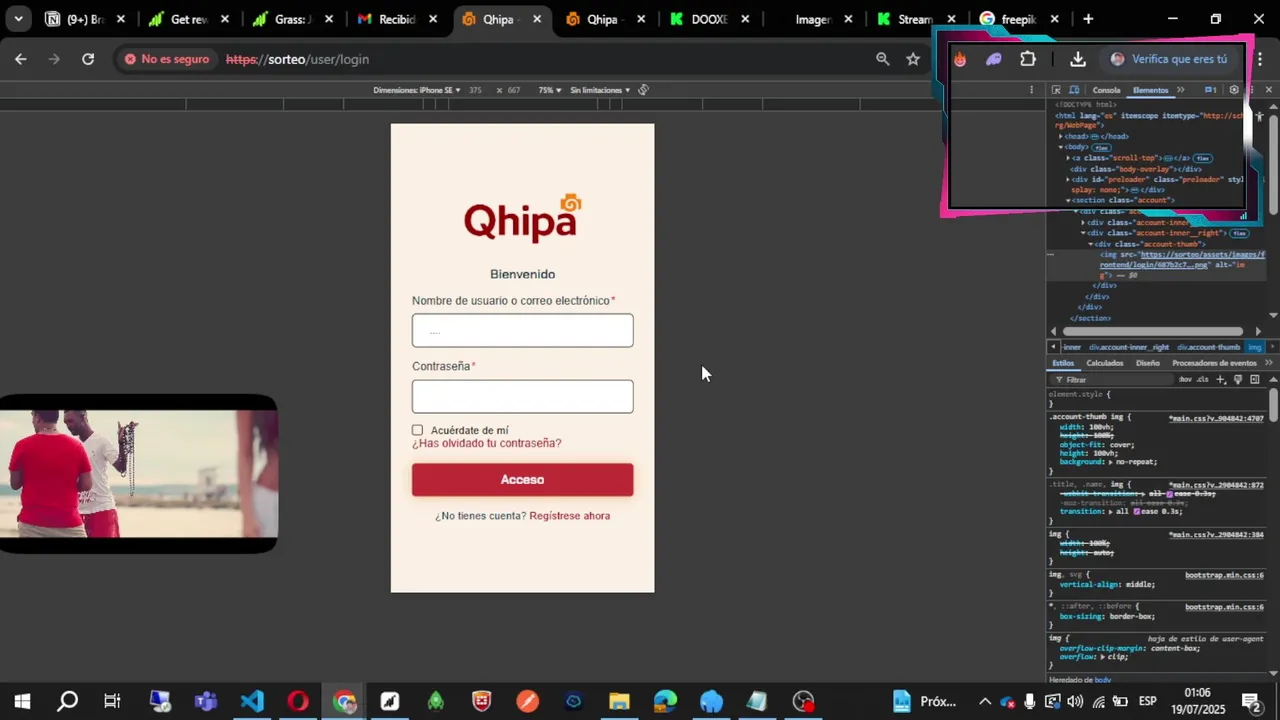This screenshot has height=720, width=1280.
Task: Toggle the computed styles sidebar icon
Action: coord(1255,380)
